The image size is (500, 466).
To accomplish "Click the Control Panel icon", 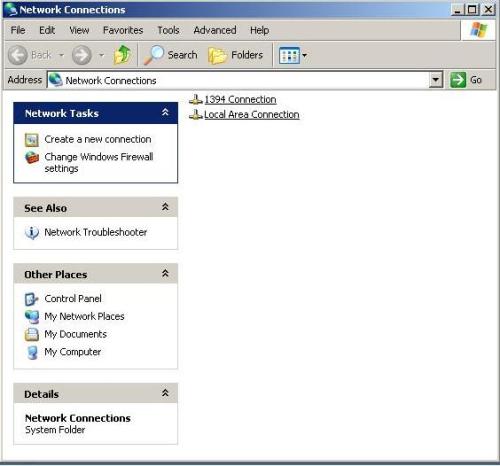I will (32, 299).
